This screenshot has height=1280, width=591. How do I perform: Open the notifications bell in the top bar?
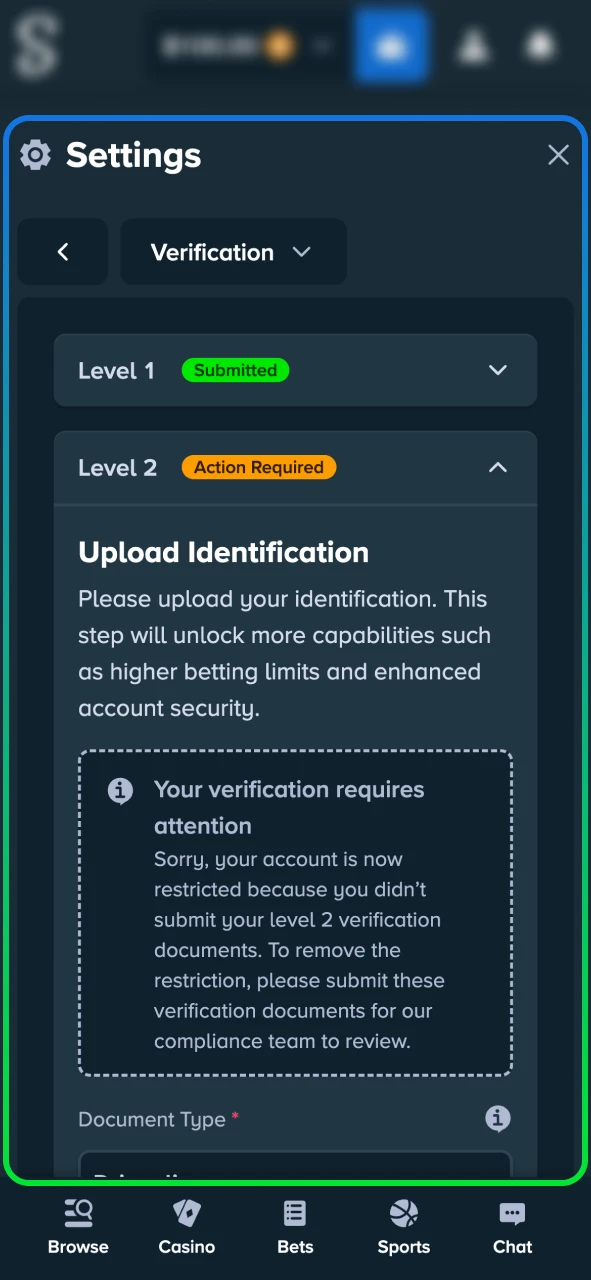coord(541,45)
